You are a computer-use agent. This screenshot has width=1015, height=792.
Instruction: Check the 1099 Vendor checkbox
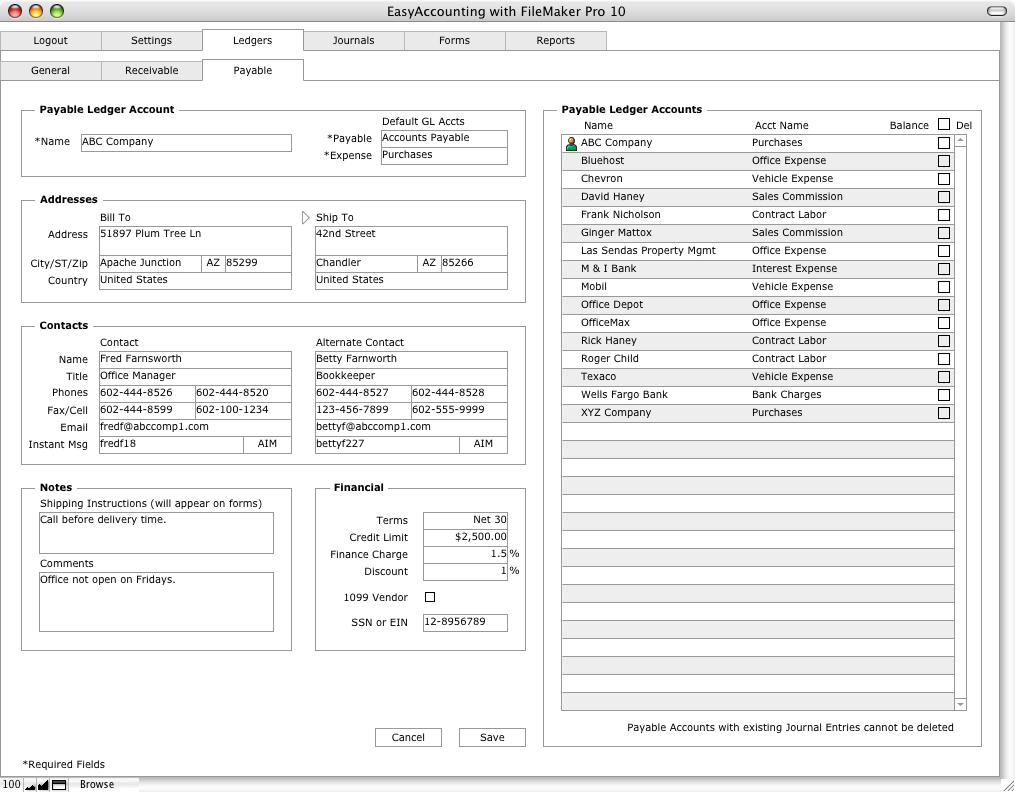click(x=430, y=597)
